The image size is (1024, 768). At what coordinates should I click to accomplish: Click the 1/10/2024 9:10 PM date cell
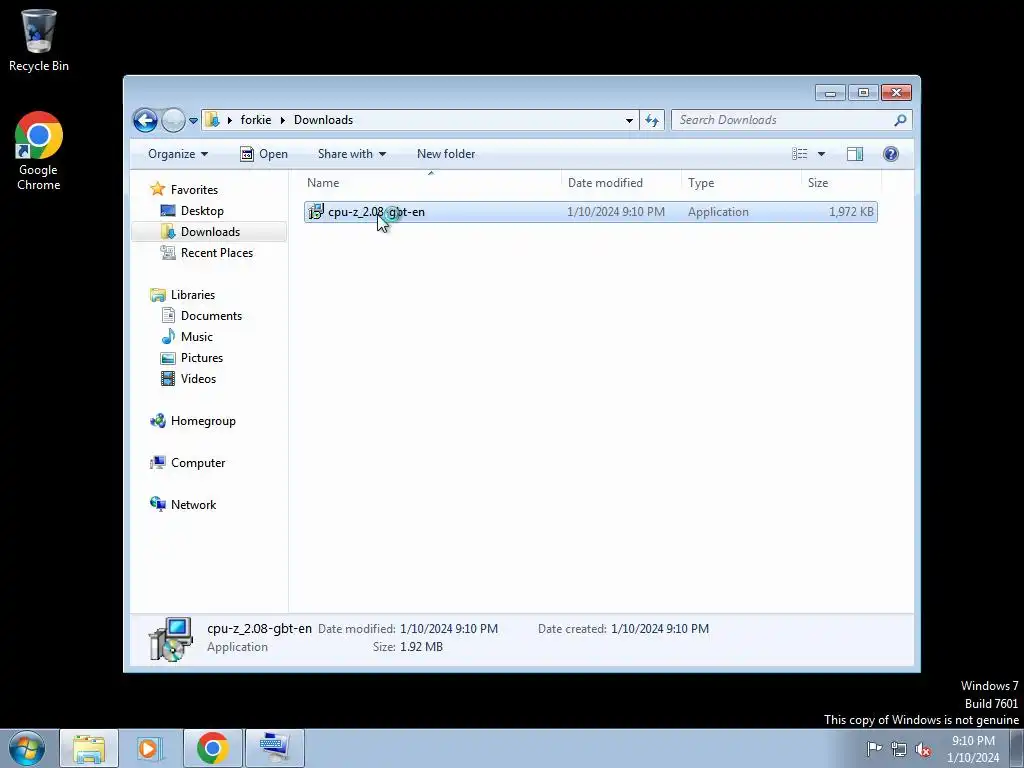coord(616,212)
